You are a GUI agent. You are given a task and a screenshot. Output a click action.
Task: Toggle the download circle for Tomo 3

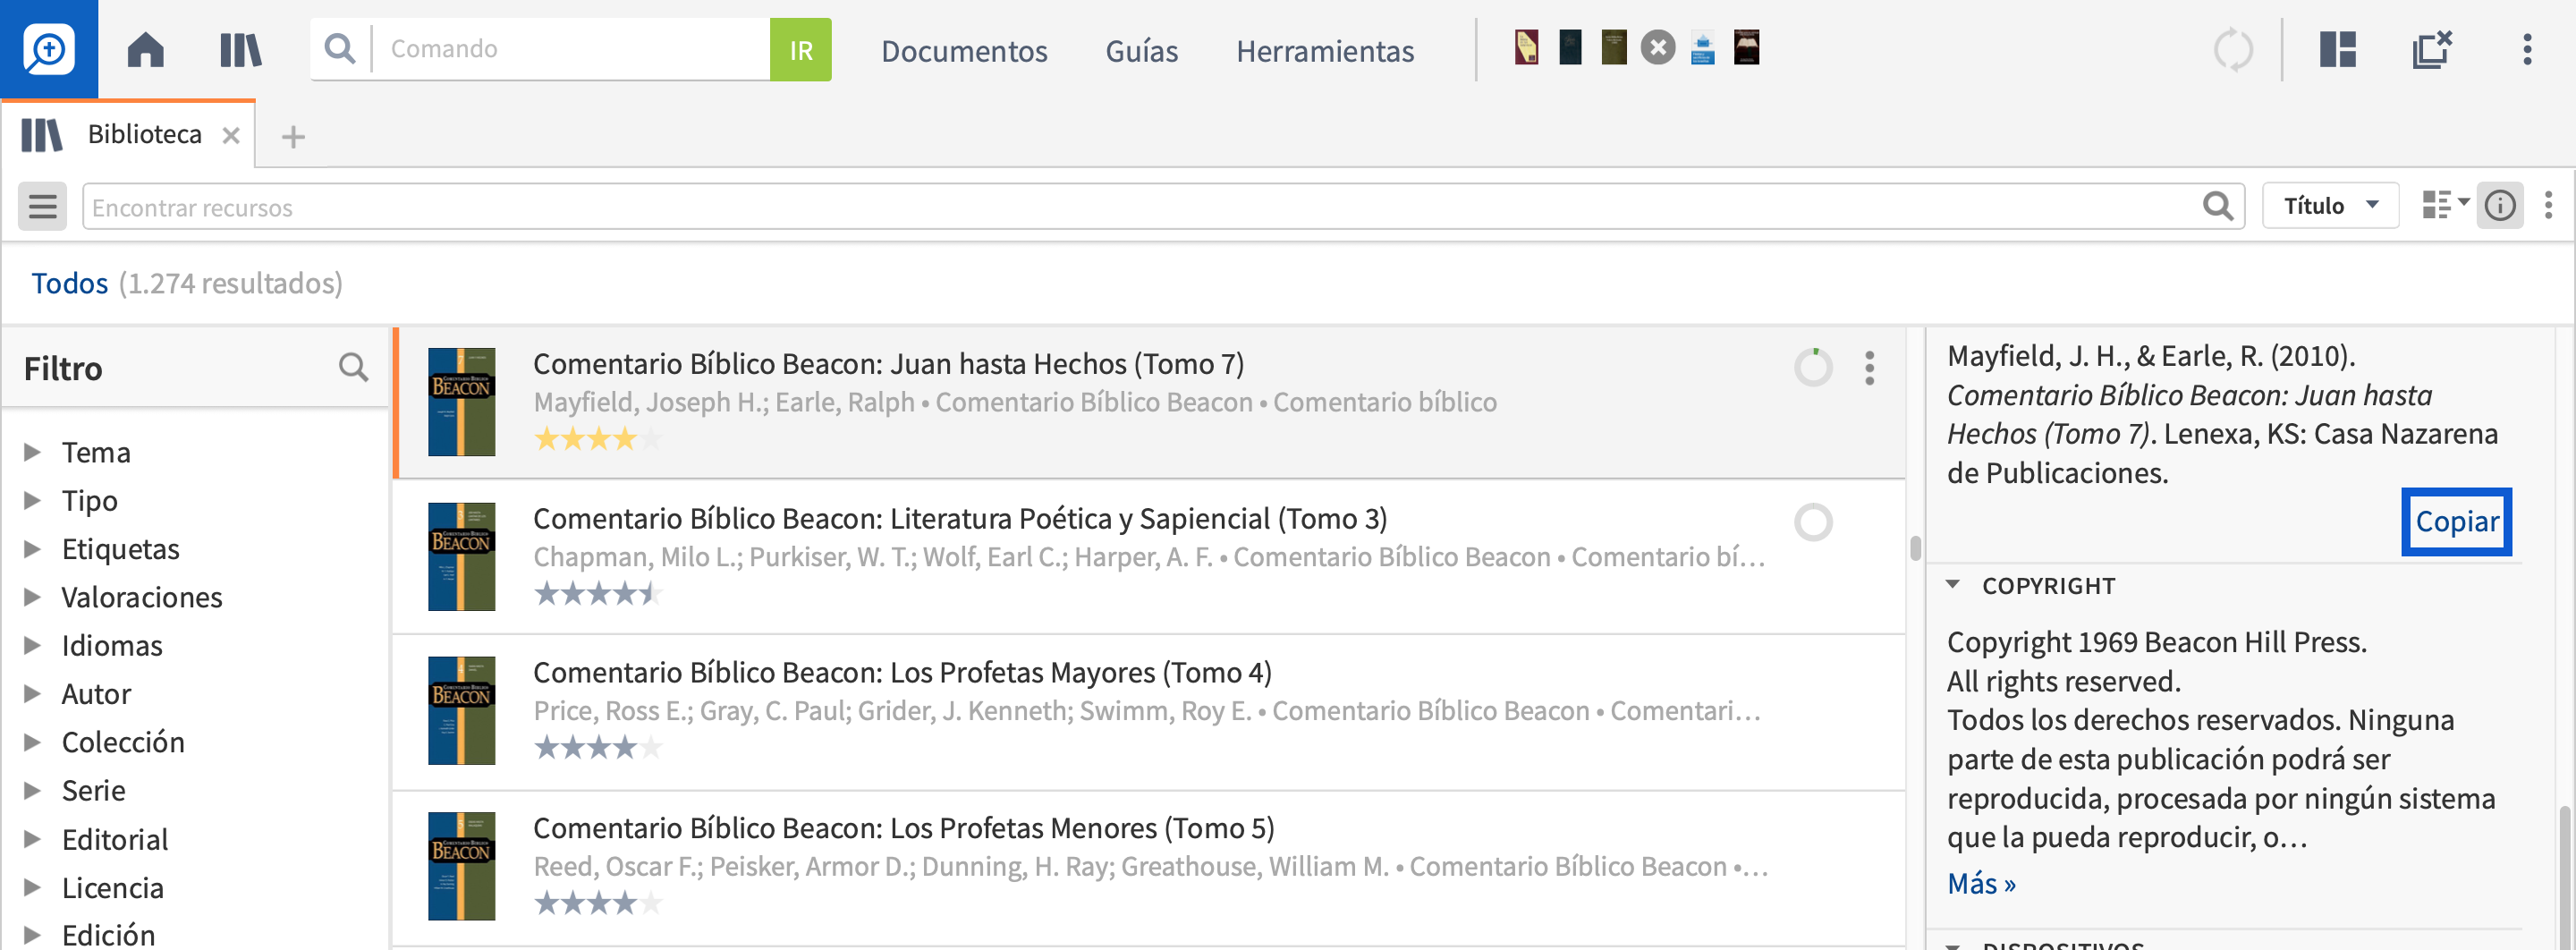click(x=1813, y=522)
